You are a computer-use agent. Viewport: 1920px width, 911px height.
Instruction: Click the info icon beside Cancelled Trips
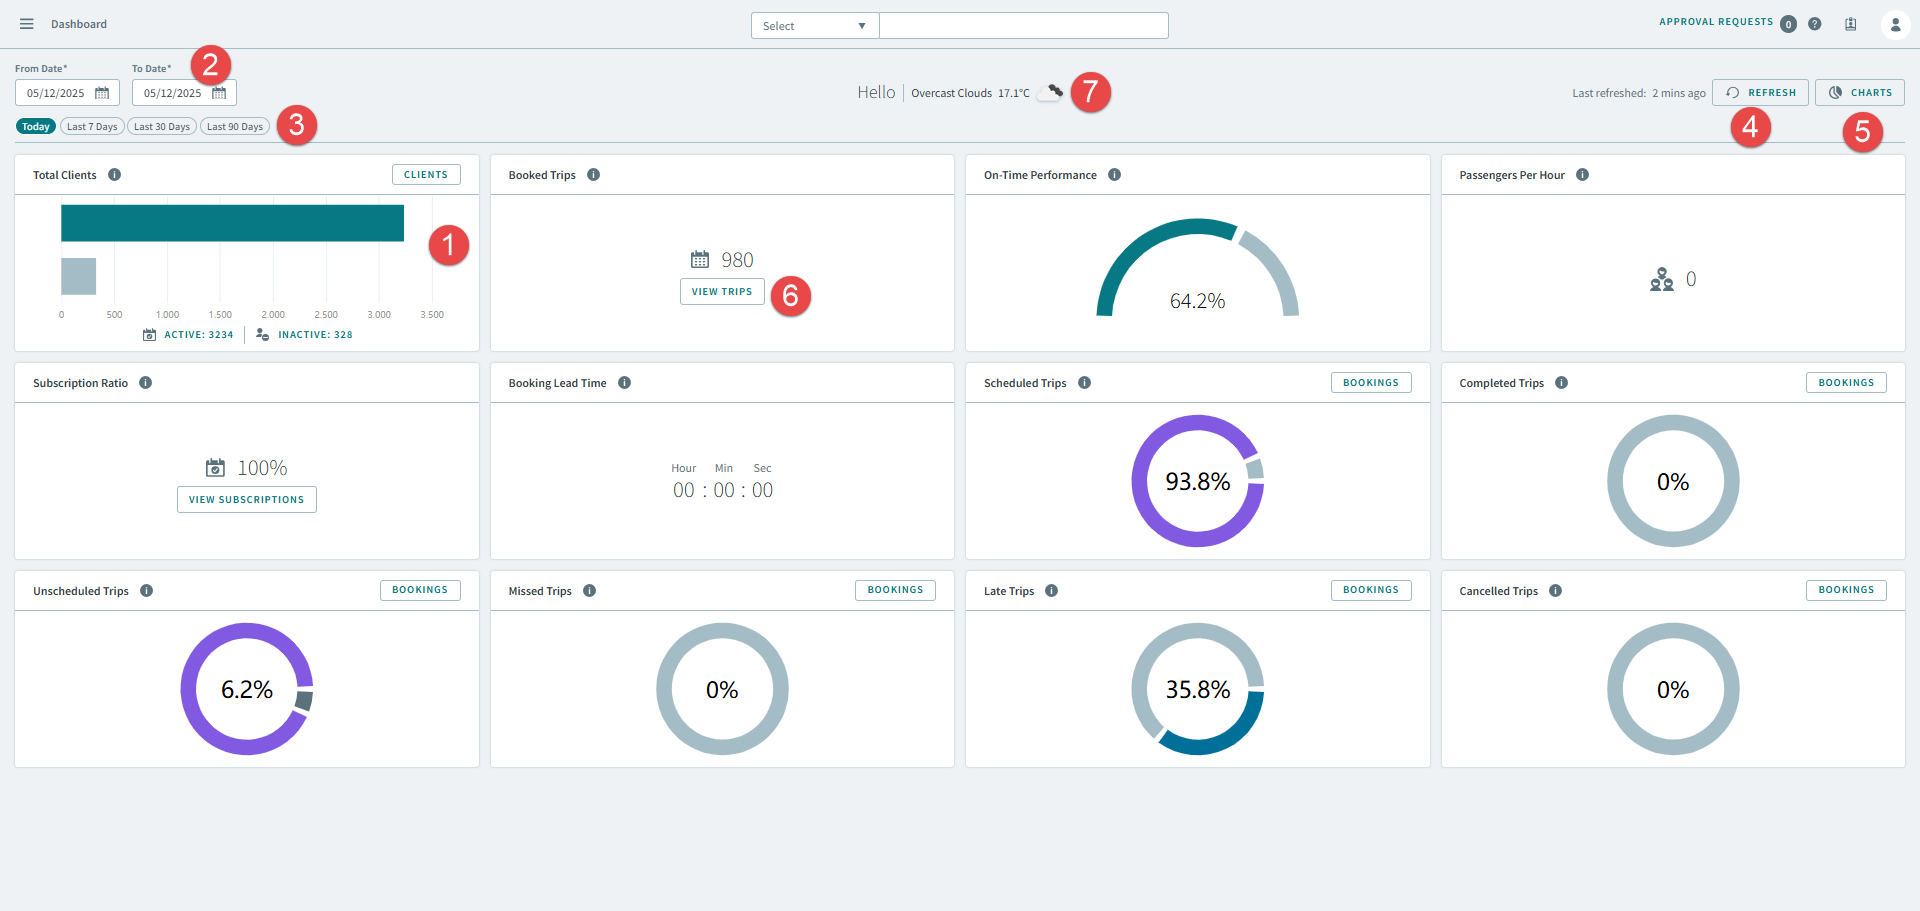click(x=1555, y=590)
